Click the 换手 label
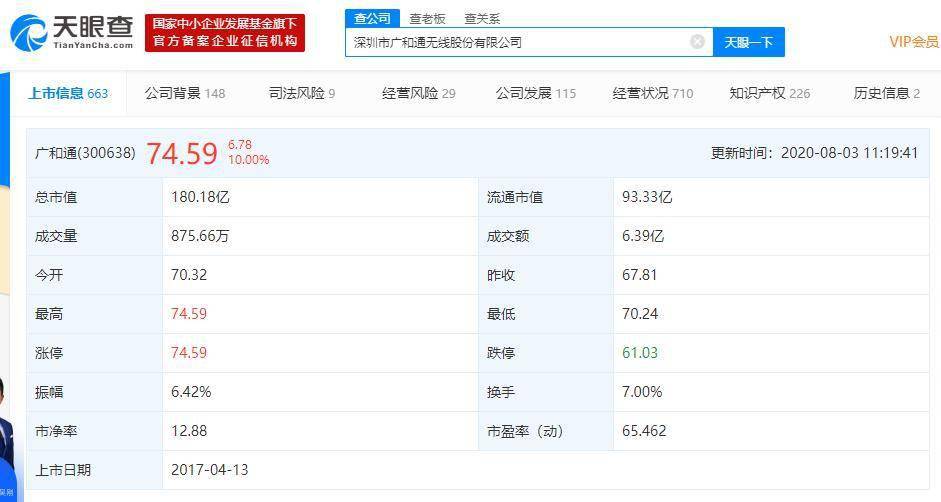The height and width of the screenshot is (502, 941). tap(501, 392)
